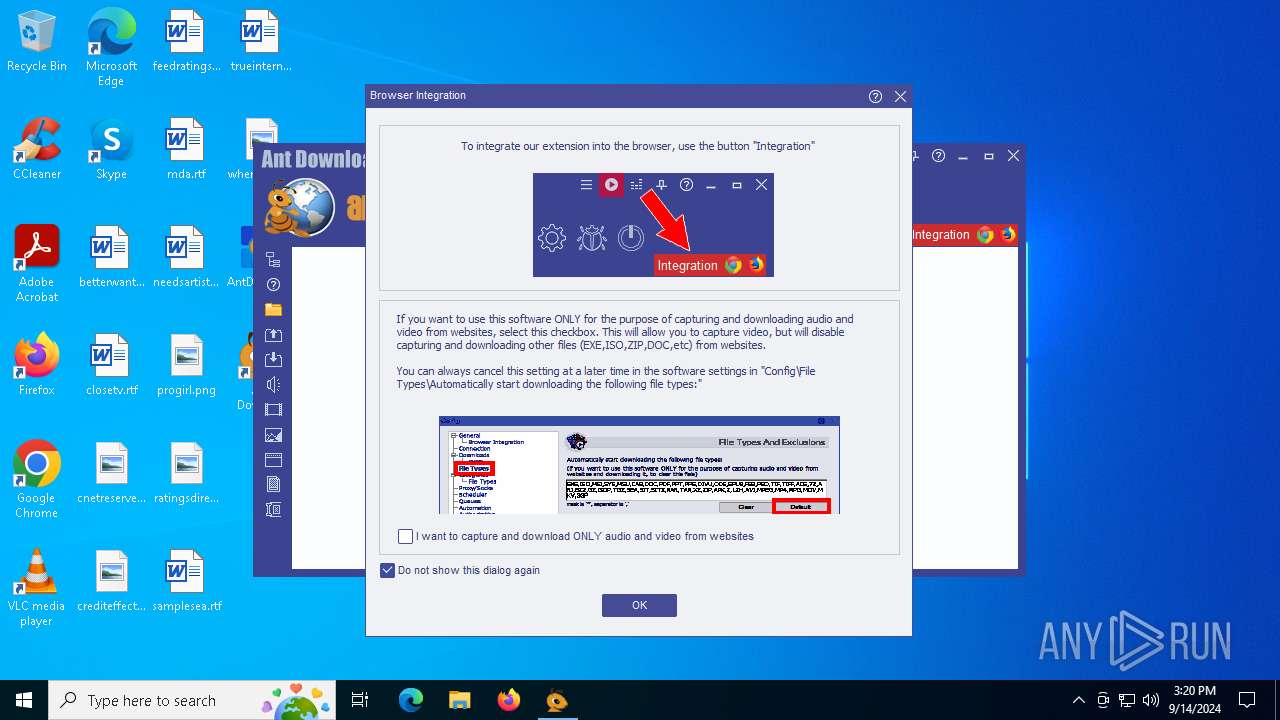Click the help icon in the Ant main window title bar
This screenshot has height=720, width=1280.
click(938, 156)
